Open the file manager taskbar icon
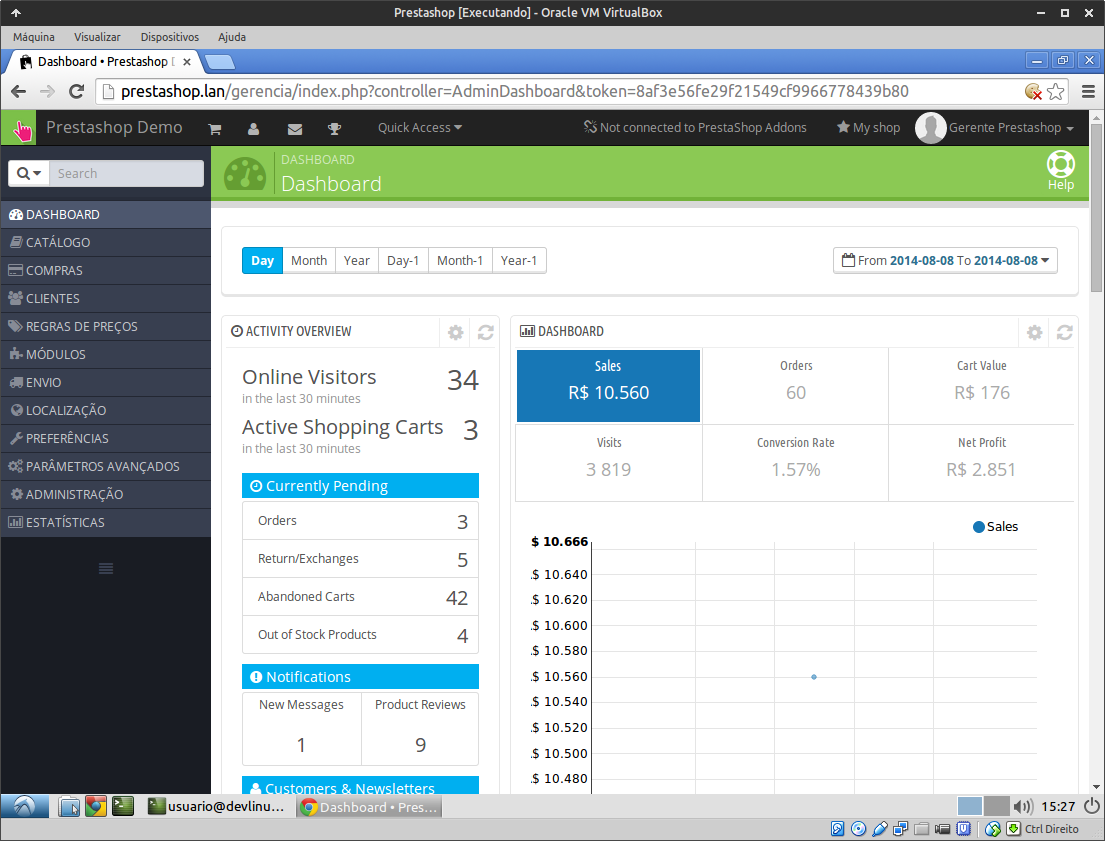The width and height of the screenshot is (1105, 841). (69, 806)
